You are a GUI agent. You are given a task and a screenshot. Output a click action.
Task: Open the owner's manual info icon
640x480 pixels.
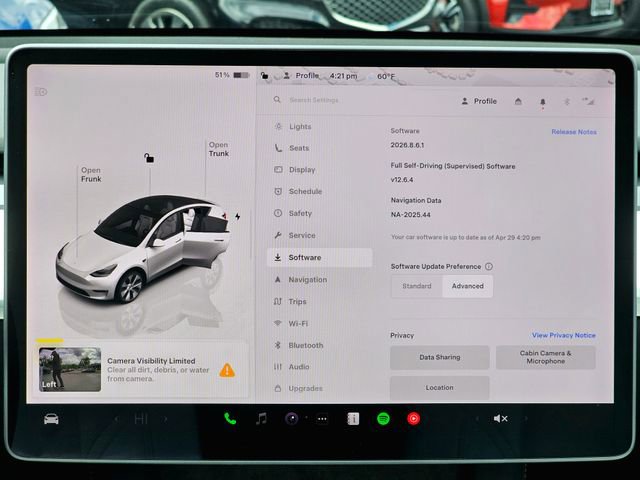[x=353, y=419]
